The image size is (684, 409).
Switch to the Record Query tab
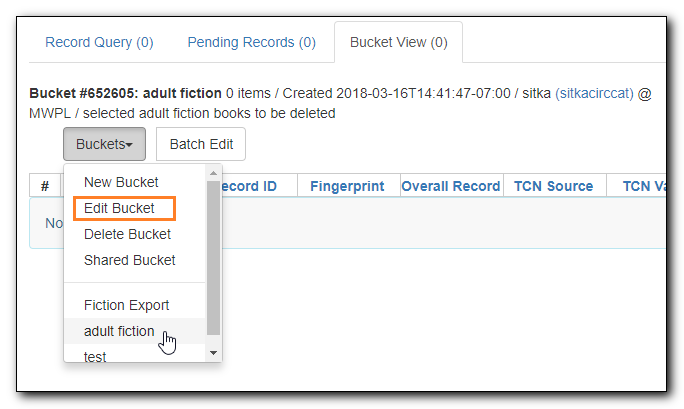pos(99,42)
